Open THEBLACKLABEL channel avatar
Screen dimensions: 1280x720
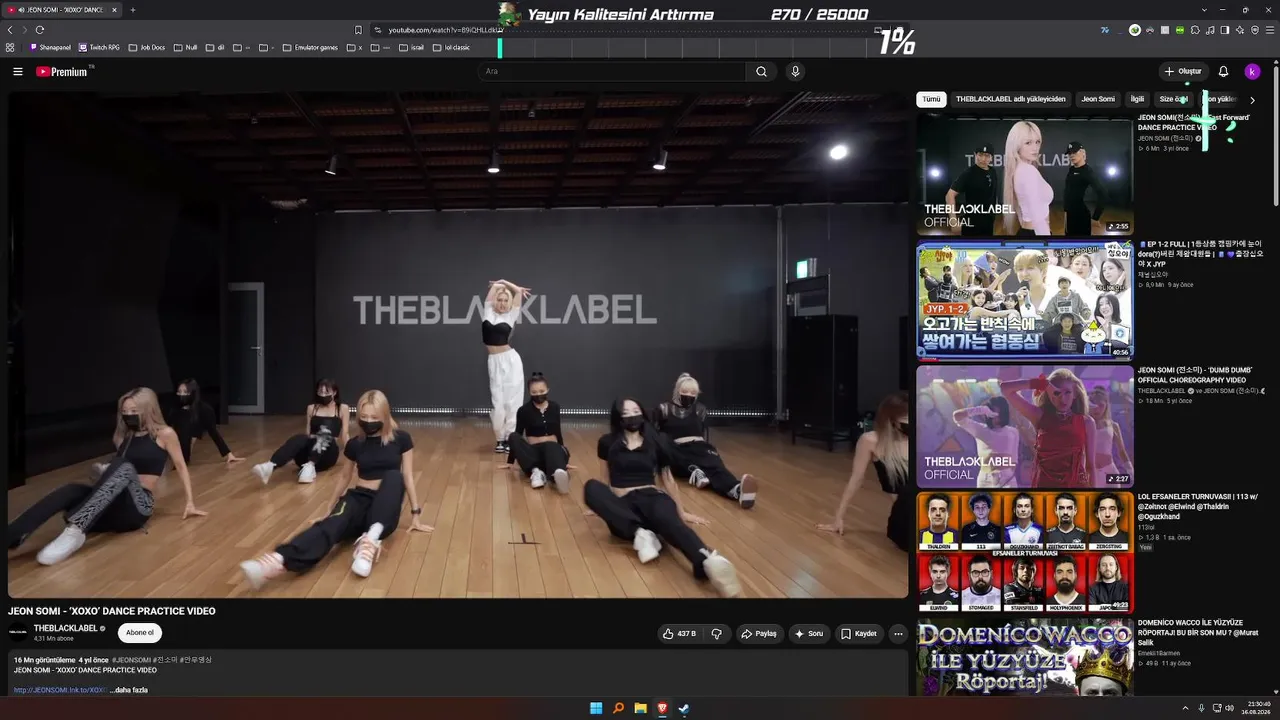(19, 632)
